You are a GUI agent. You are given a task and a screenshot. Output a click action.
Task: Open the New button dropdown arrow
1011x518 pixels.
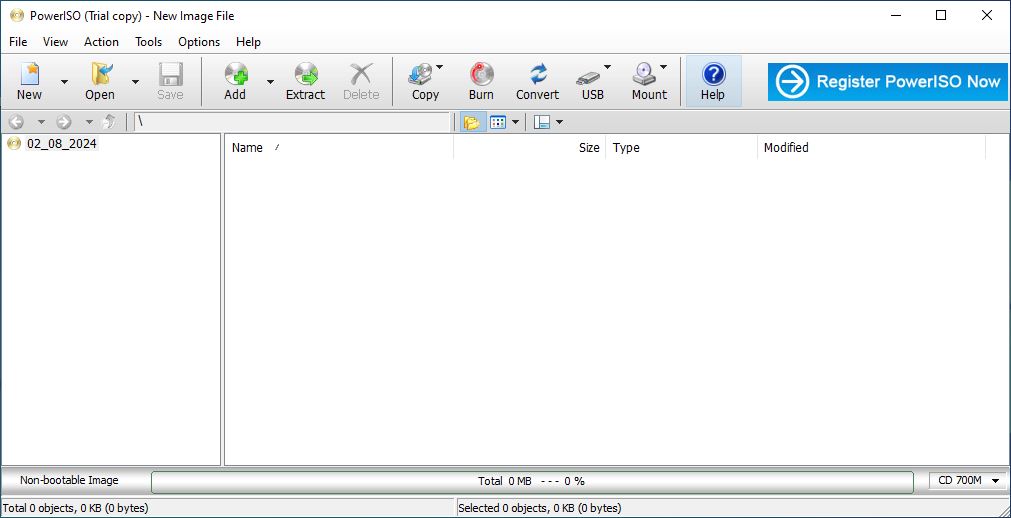click(64, 81)
